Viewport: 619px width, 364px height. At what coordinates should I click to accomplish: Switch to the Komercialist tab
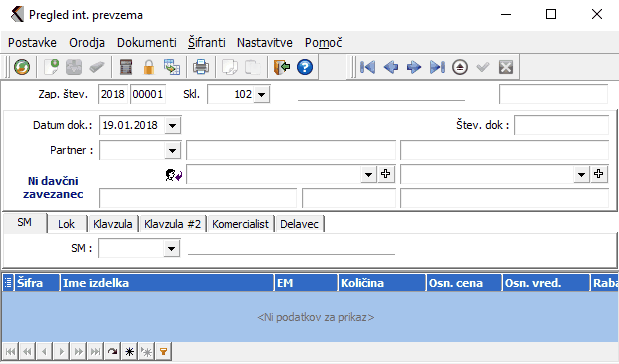240,224
